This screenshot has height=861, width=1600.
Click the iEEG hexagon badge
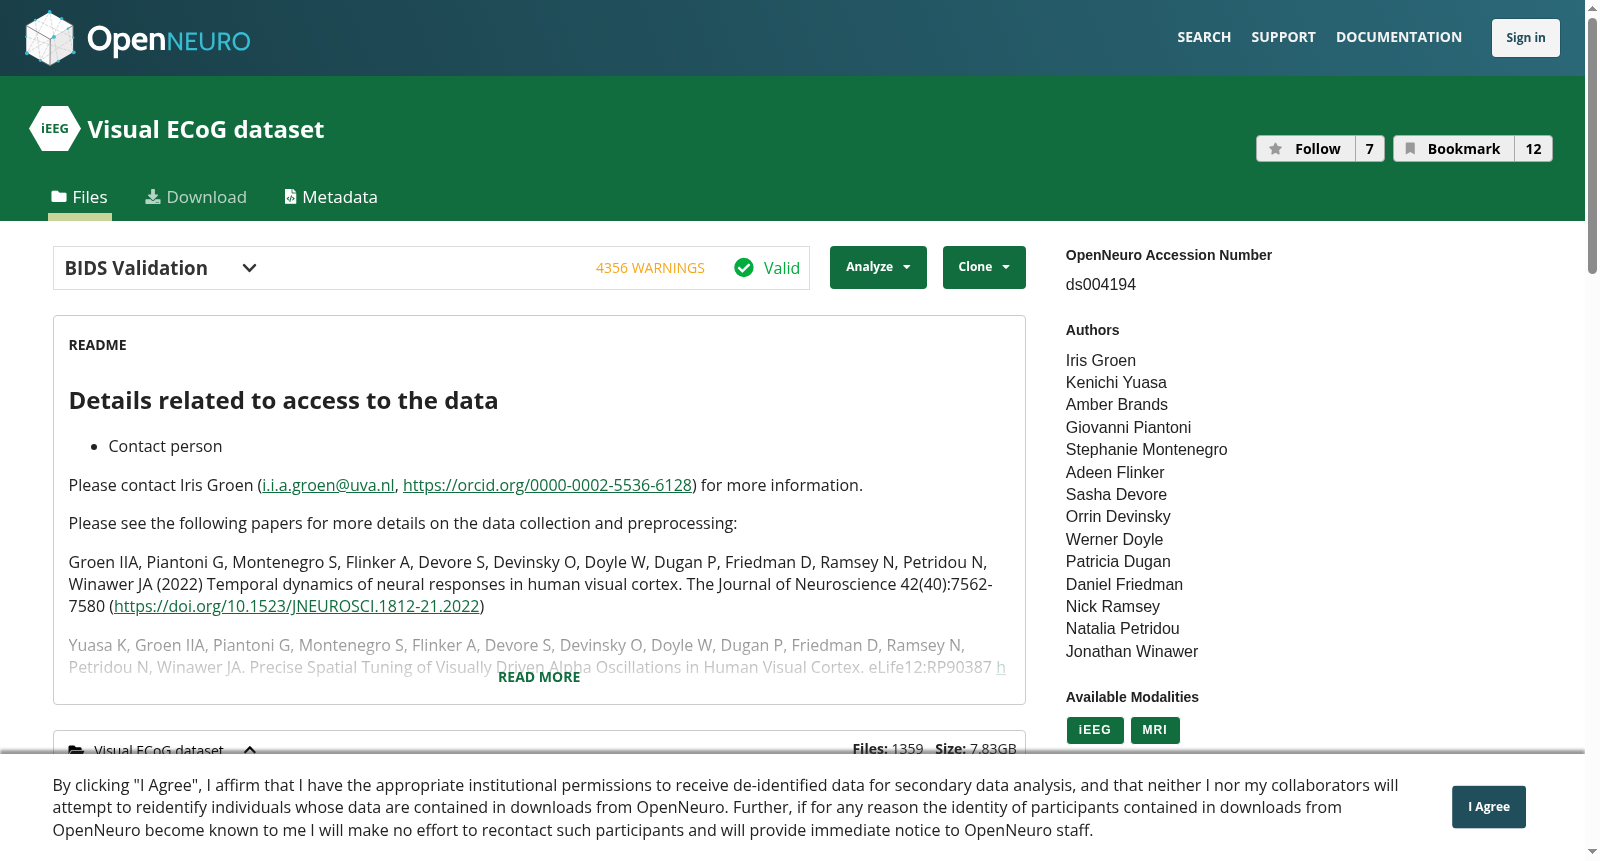[55, 129]
